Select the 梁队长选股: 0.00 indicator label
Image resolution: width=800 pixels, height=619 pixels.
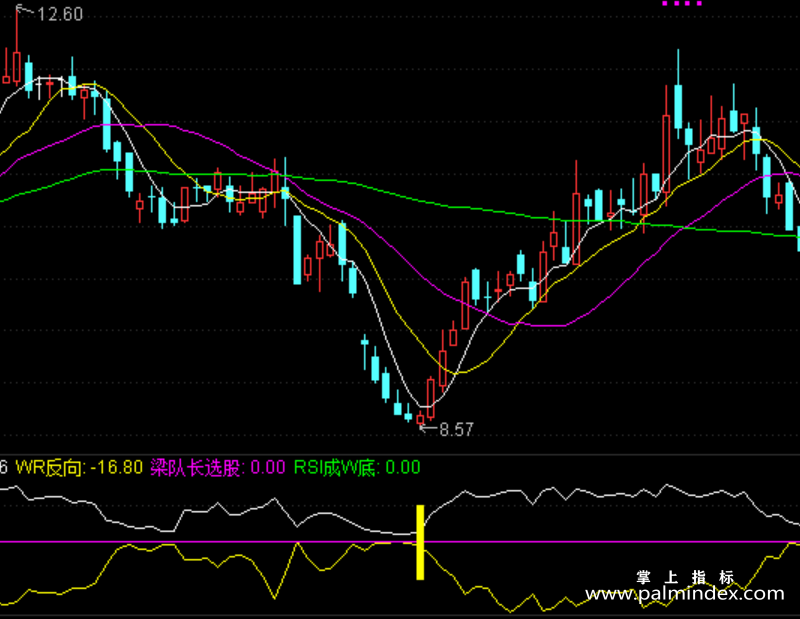point(218,467)
